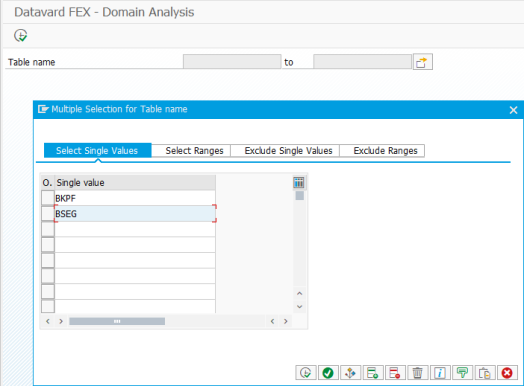This screenshot has width=524, height=386.
Task: Click the scroll down arrow of value table
Action: (299, 306)
